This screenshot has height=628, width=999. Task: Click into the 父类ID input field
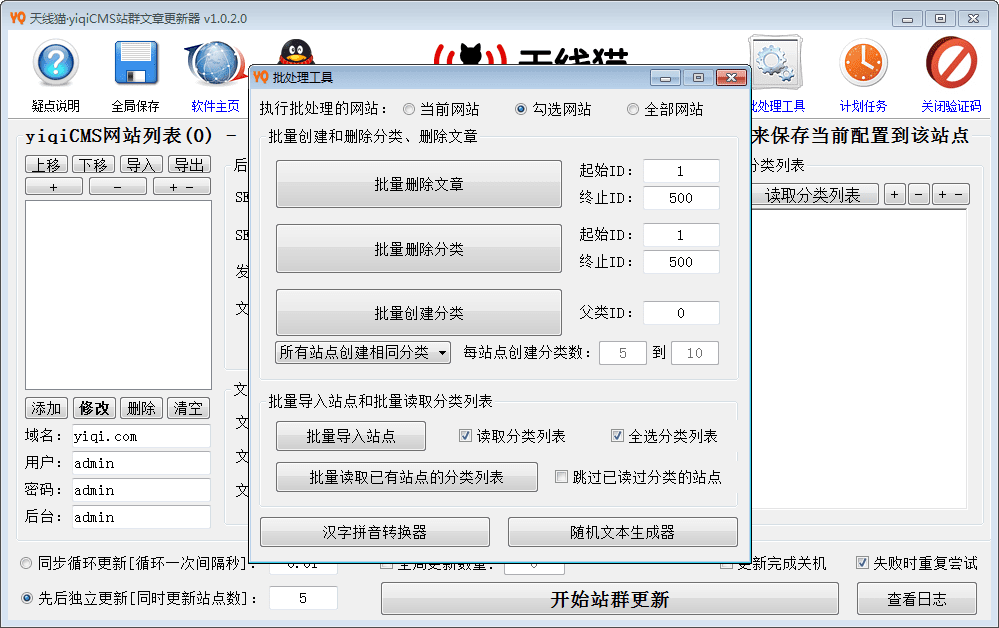click(681, 313)
